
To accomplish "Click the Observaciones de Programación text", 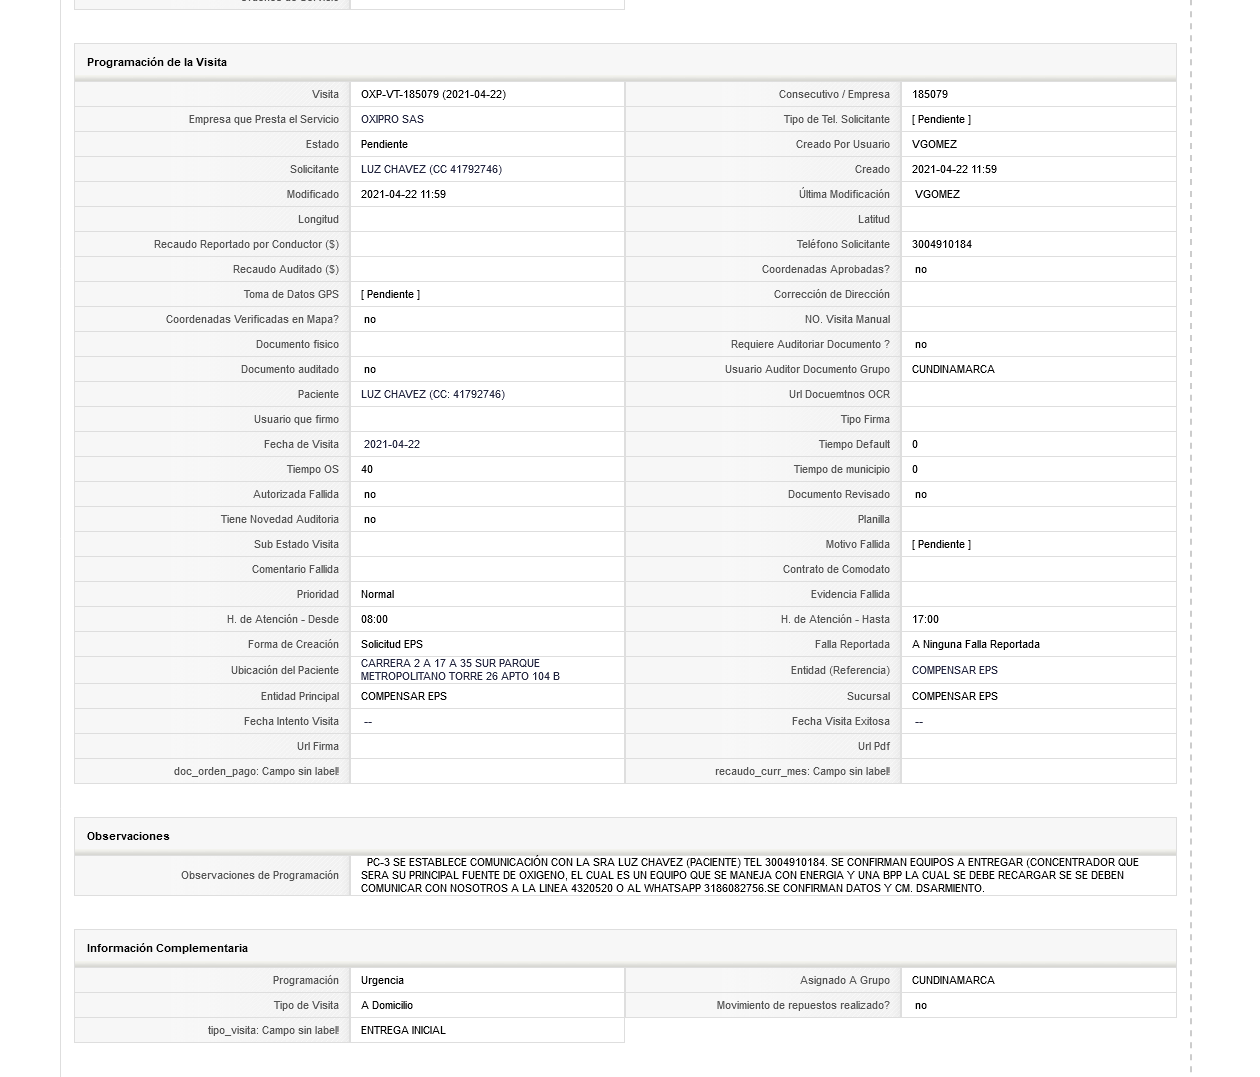I will point(750,875).
